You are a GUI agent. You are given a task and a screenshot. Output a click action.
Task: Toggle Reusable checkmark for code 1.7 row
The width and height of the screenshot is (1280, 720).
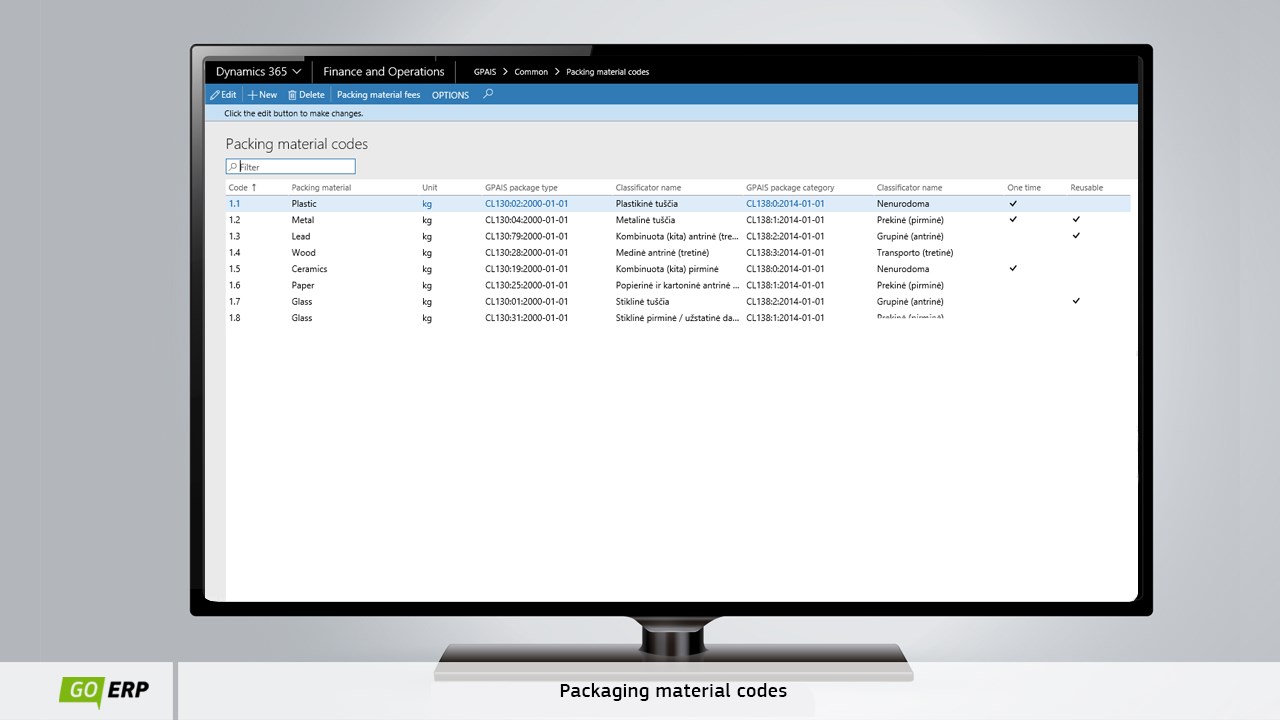[1076, 301]
